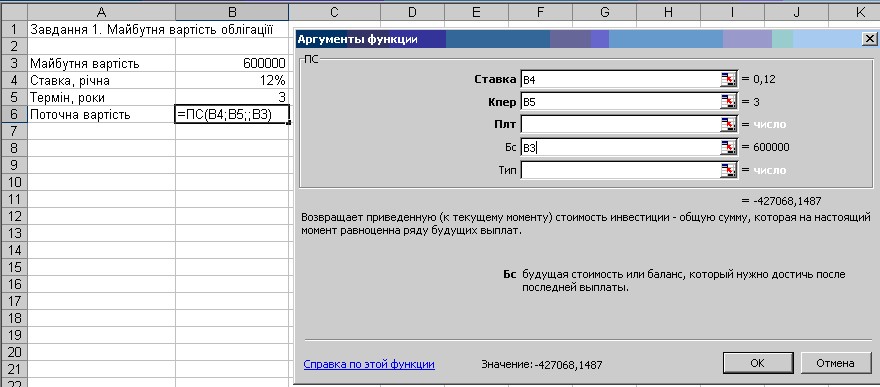Close the Аргументы функции dialog

[x=869, y=39]
